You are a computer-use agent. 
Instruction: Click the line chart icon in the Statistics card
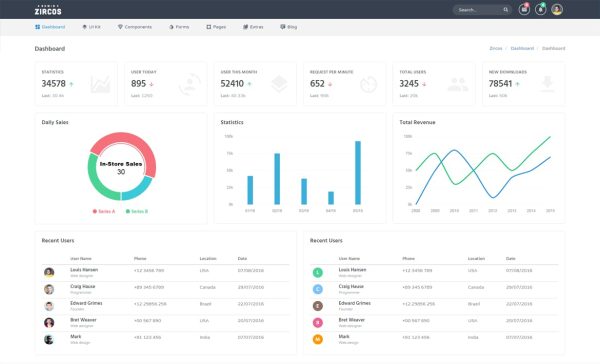click(x=101, y=84)
